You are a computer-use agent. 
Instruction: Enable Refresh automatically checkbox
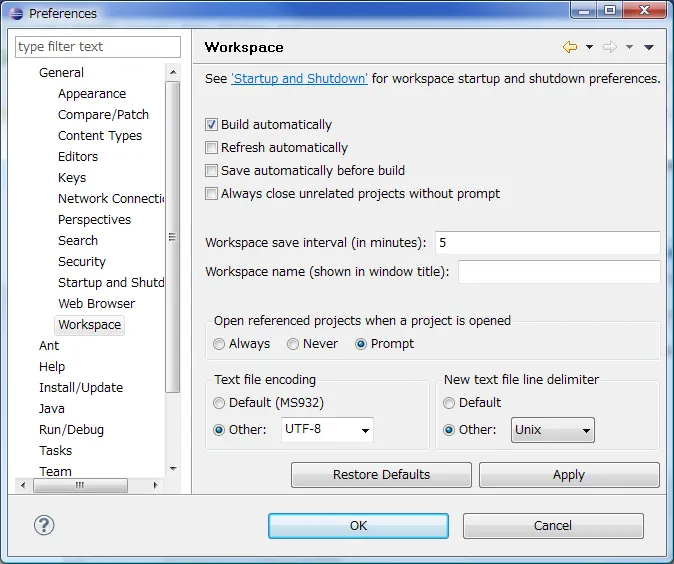coord(211,147)
